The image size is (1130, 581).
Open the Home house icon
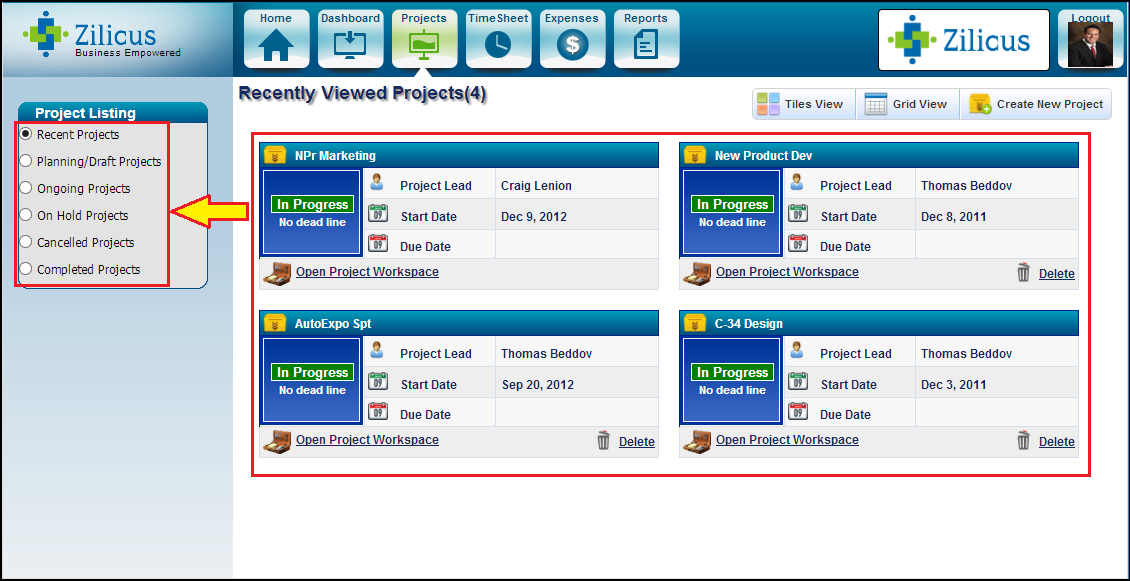[x=276, y=45]
